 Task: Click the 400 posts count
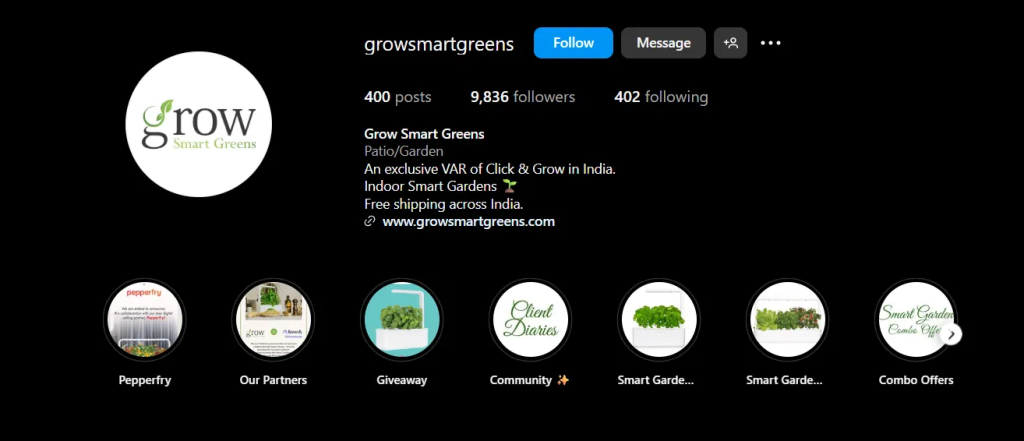398,97
